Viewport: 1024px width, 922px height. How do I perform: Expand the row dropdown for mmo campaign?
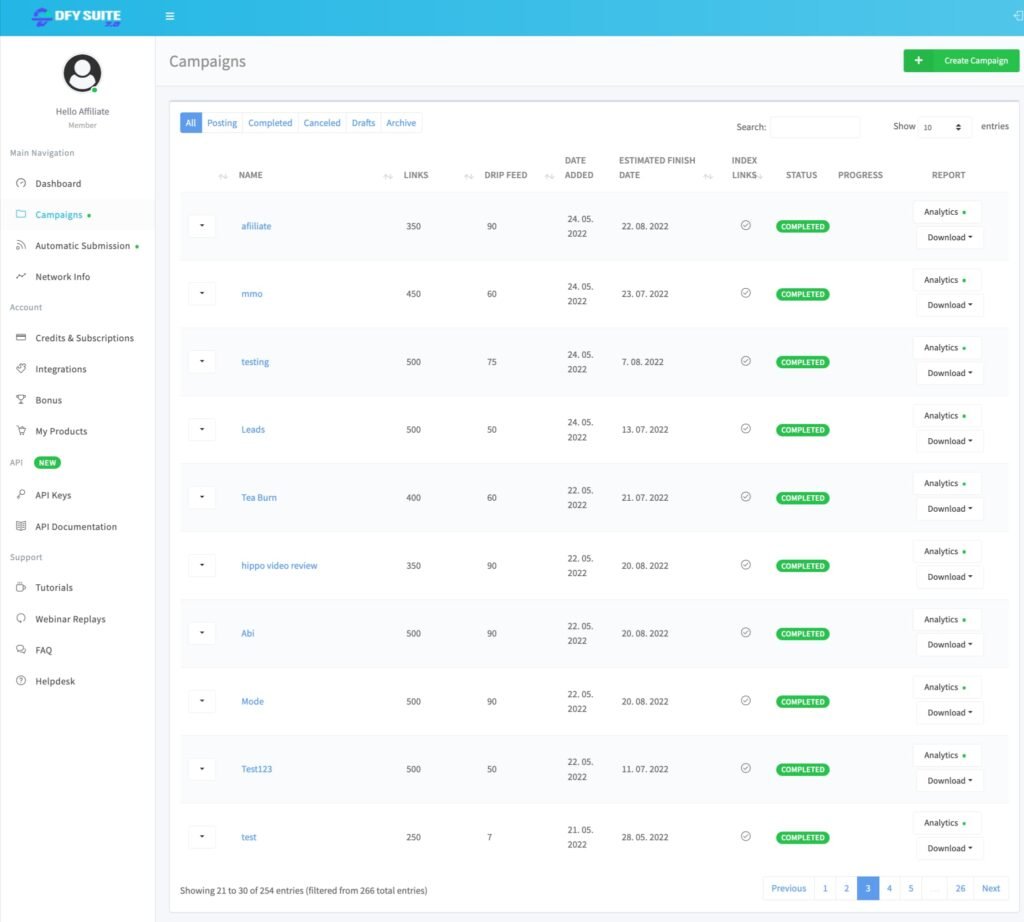coord(202,294)
